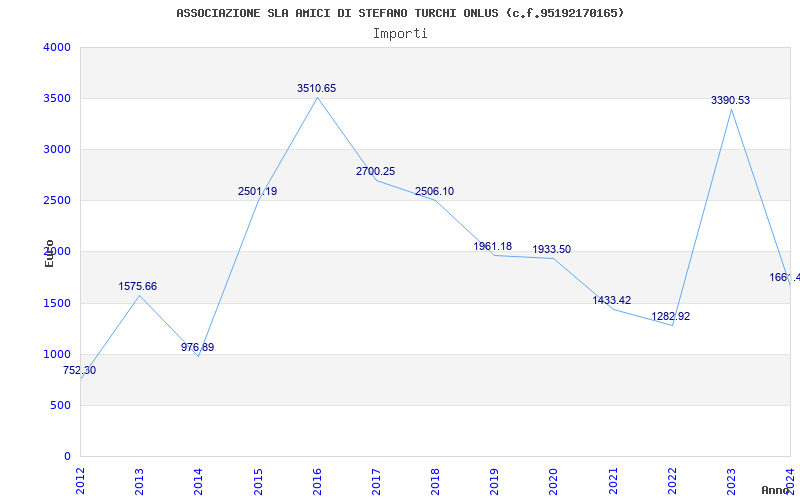
Task: Click the 1961.18 data label
Action: pyautogui.click(x=492, y=247)
